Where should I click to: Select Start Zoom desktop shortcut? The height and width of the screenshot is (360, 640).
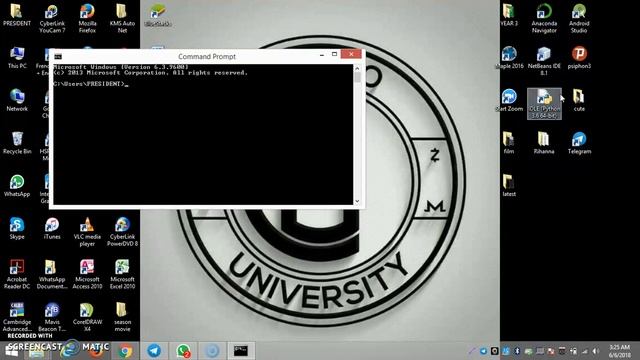coord(509,100)
